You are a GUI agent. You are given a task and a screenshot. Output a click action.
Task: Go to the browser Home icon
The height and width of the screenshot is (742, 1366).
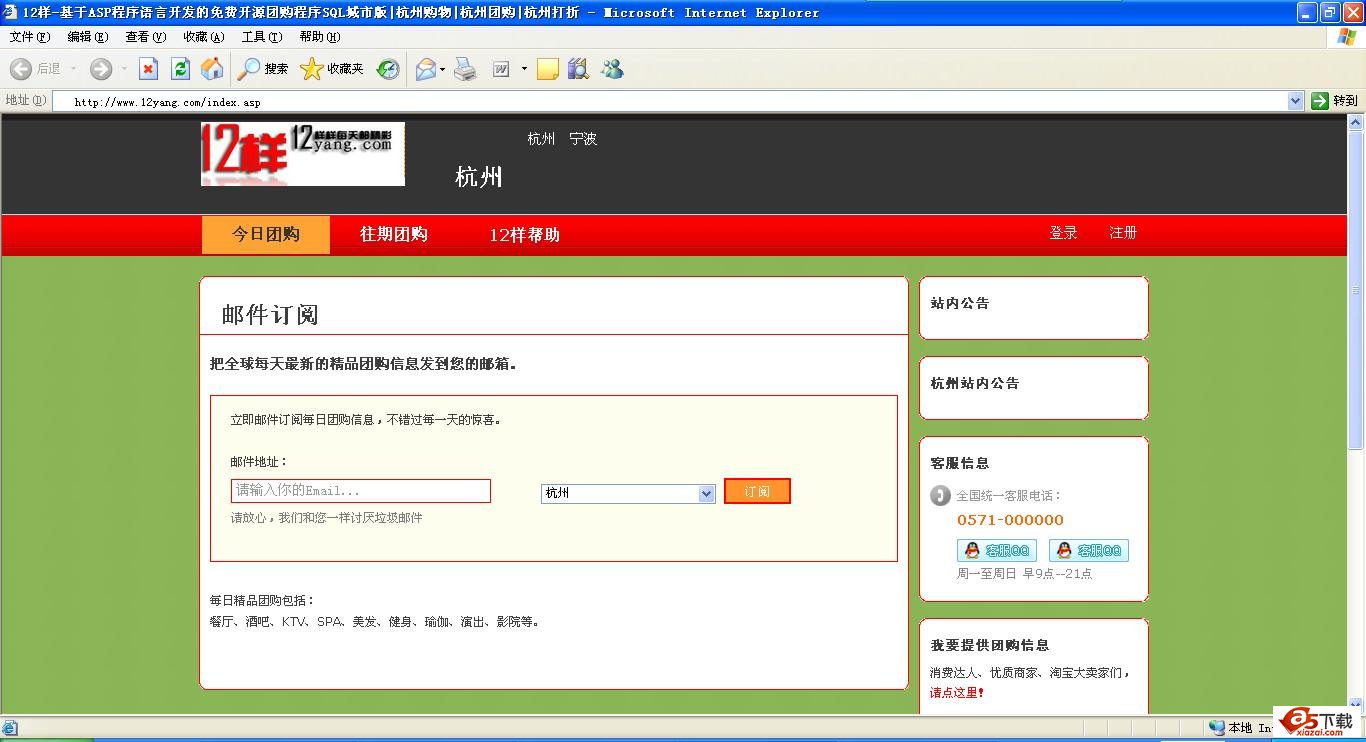[x=212, y=69]
